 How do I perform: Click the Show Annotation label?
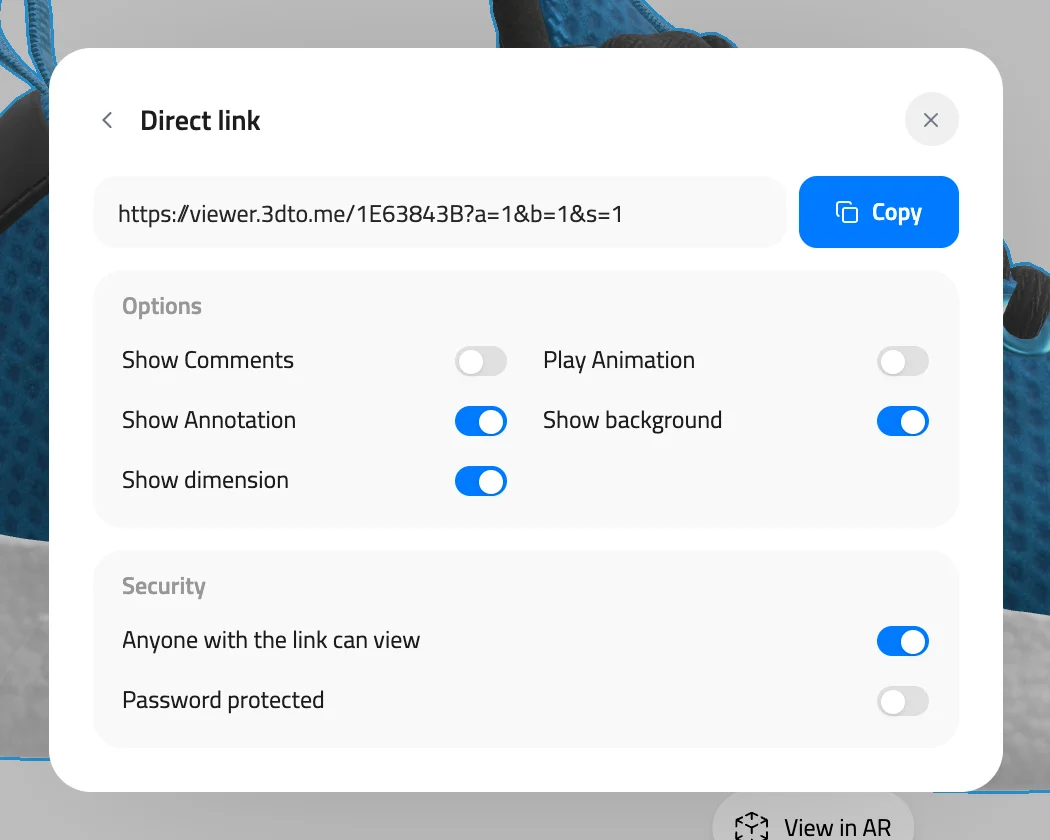click(x=209, y=420)
